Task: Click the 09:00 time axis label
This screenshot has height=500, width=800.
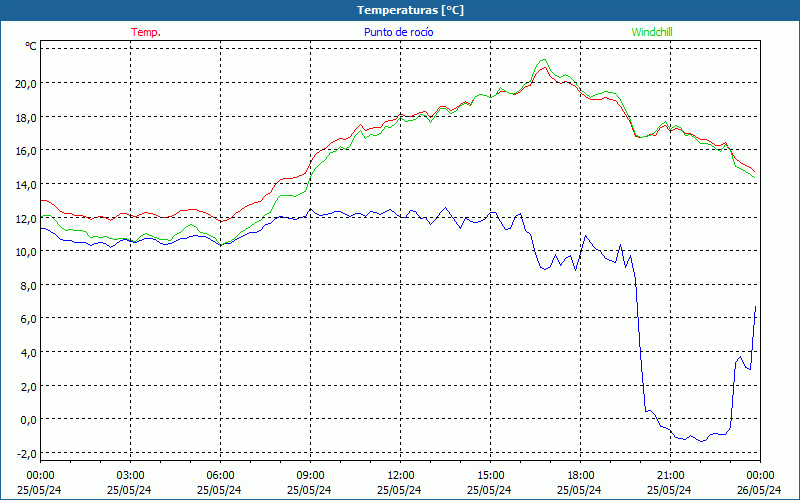Action: click(310, 476)
